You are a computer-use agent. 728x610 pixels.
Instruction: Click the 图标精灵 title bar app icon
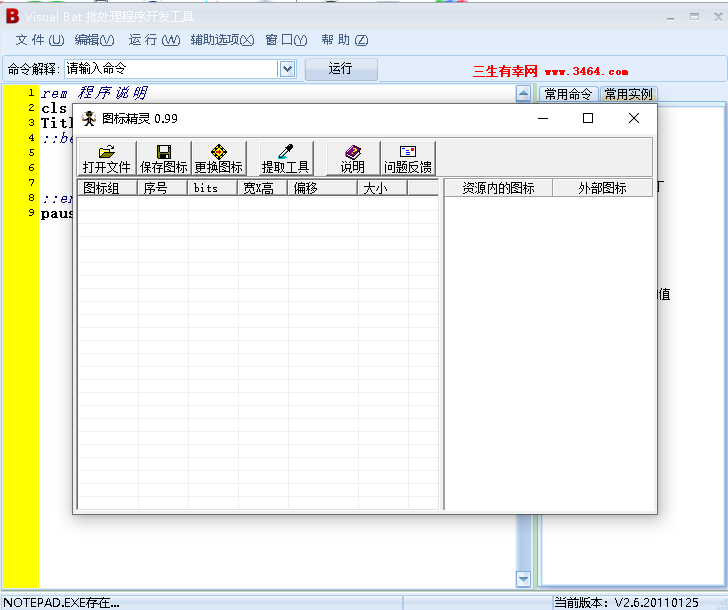88,118
